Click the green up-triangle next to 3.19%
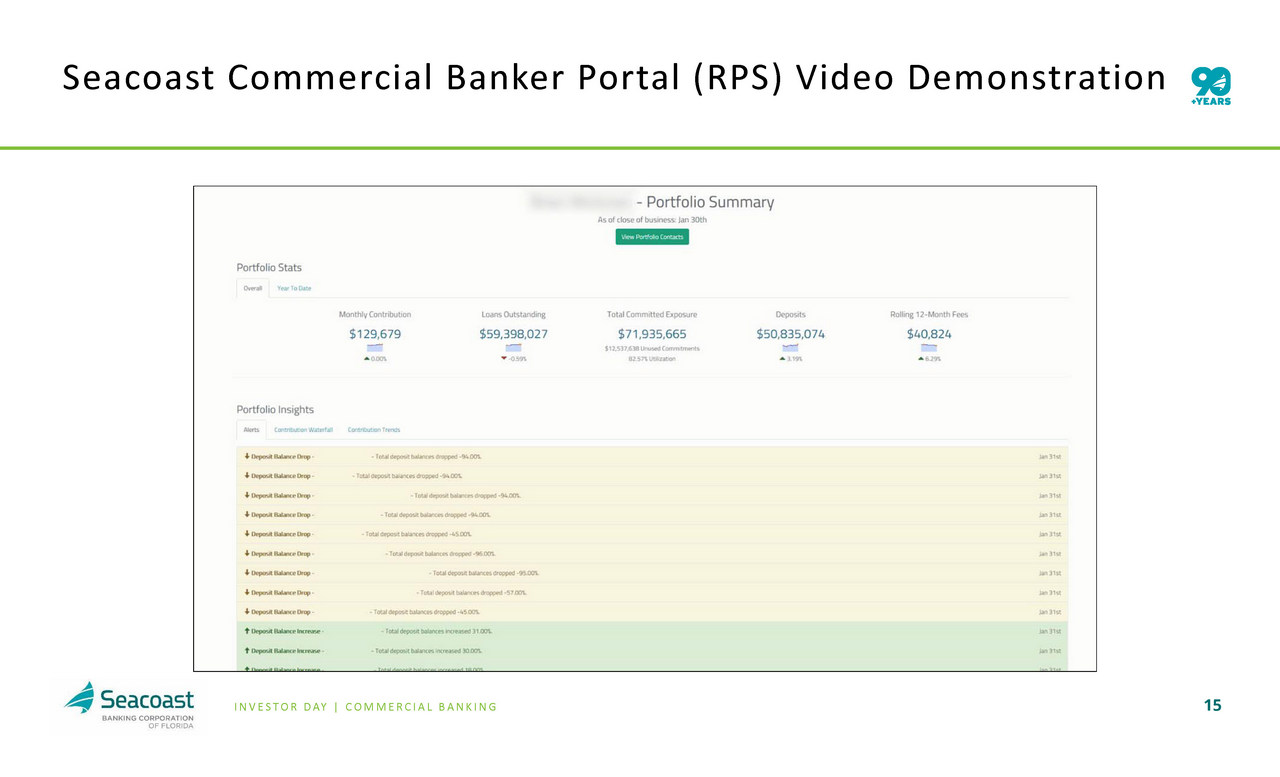Viewport: 1280px width, 777px height. click(x=781, y=359)
